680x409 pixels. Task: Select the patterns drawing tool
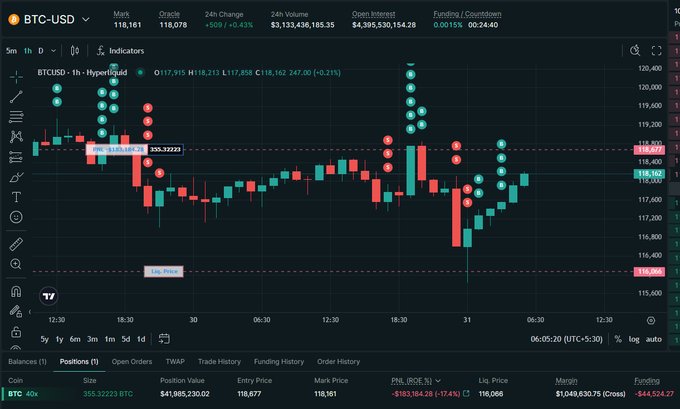[16, 137]
